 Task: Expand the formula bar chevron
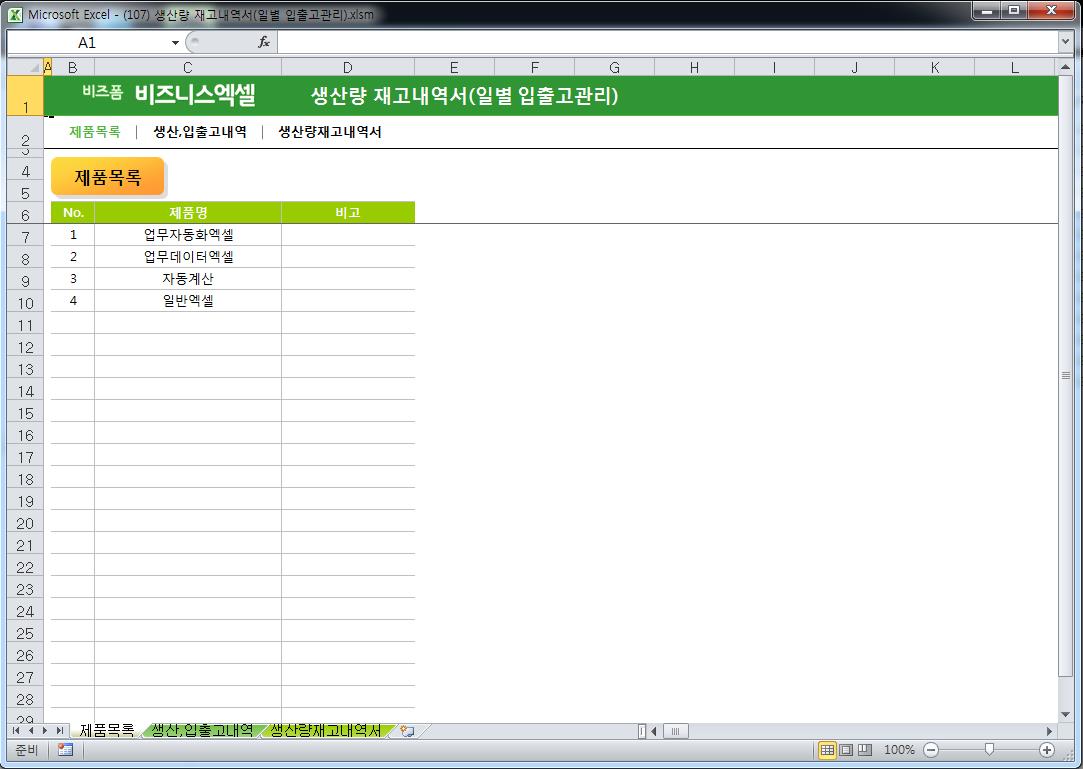tap(1064, 42)
